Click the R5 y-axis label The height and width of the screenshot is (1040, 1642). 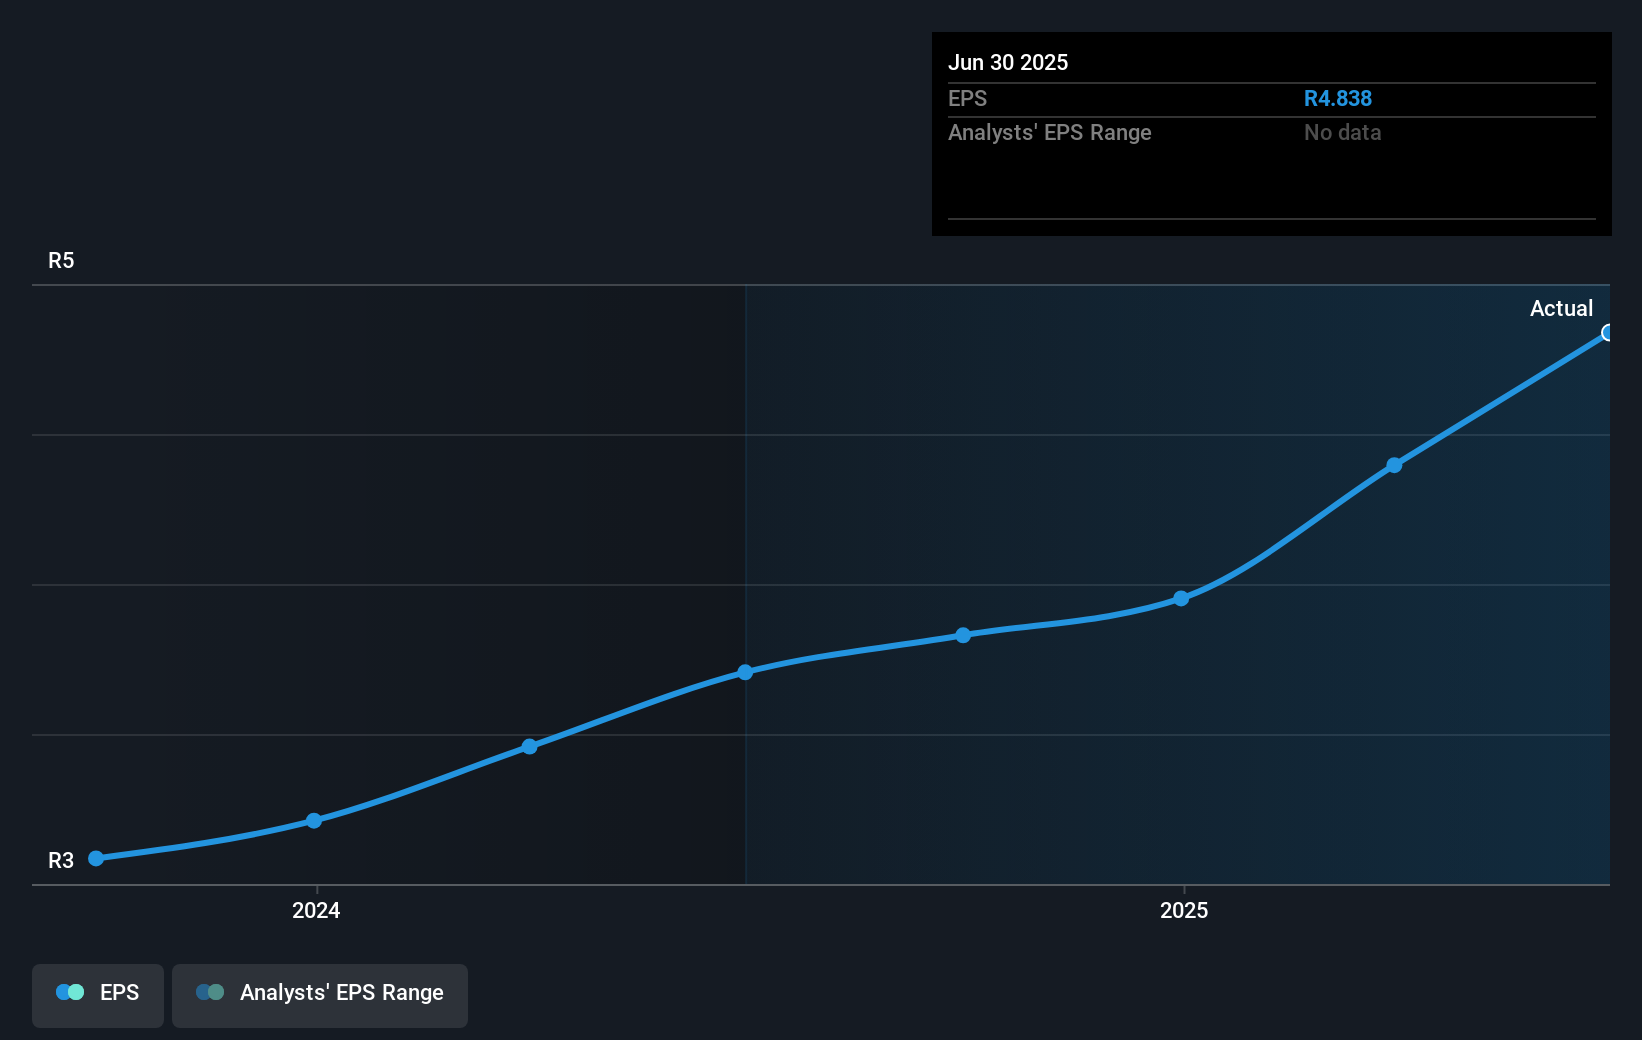pos(61,260)
